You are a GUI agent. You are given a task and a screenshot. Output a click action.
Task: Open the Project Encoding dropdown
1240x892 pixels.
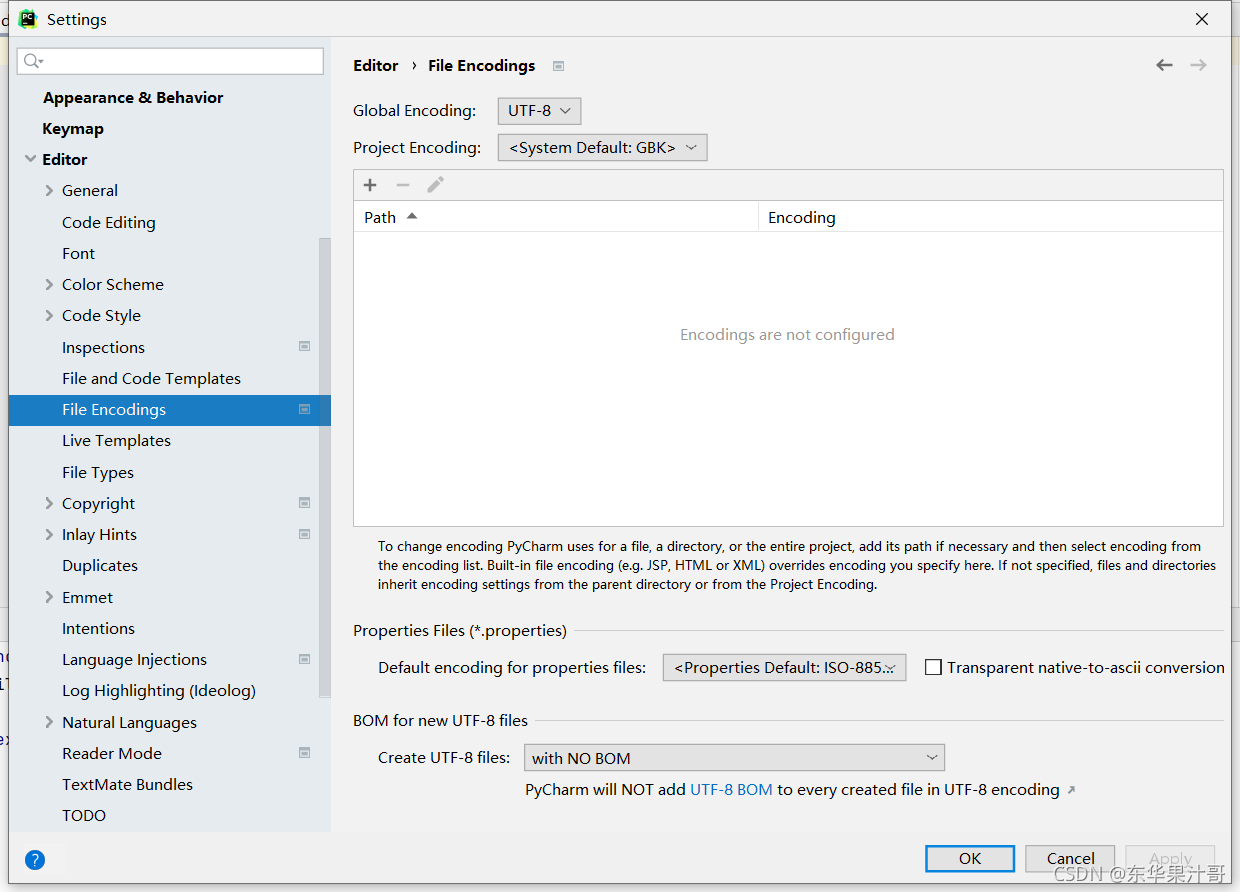[603, 148]
